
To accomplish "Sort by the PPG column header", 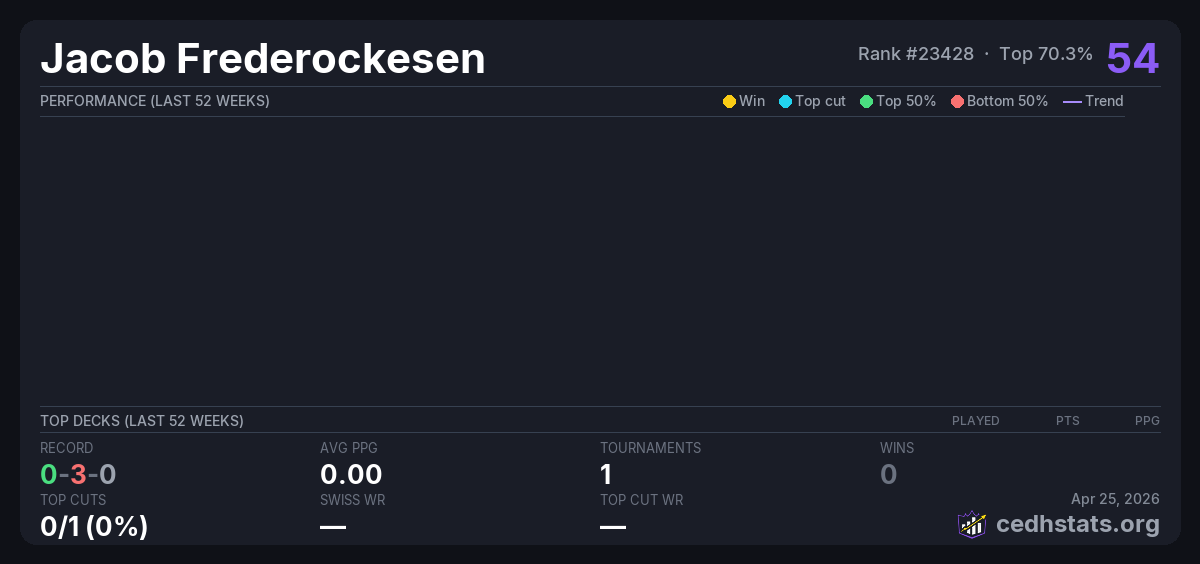I will pyautogui.click(x=1147, y=421).
